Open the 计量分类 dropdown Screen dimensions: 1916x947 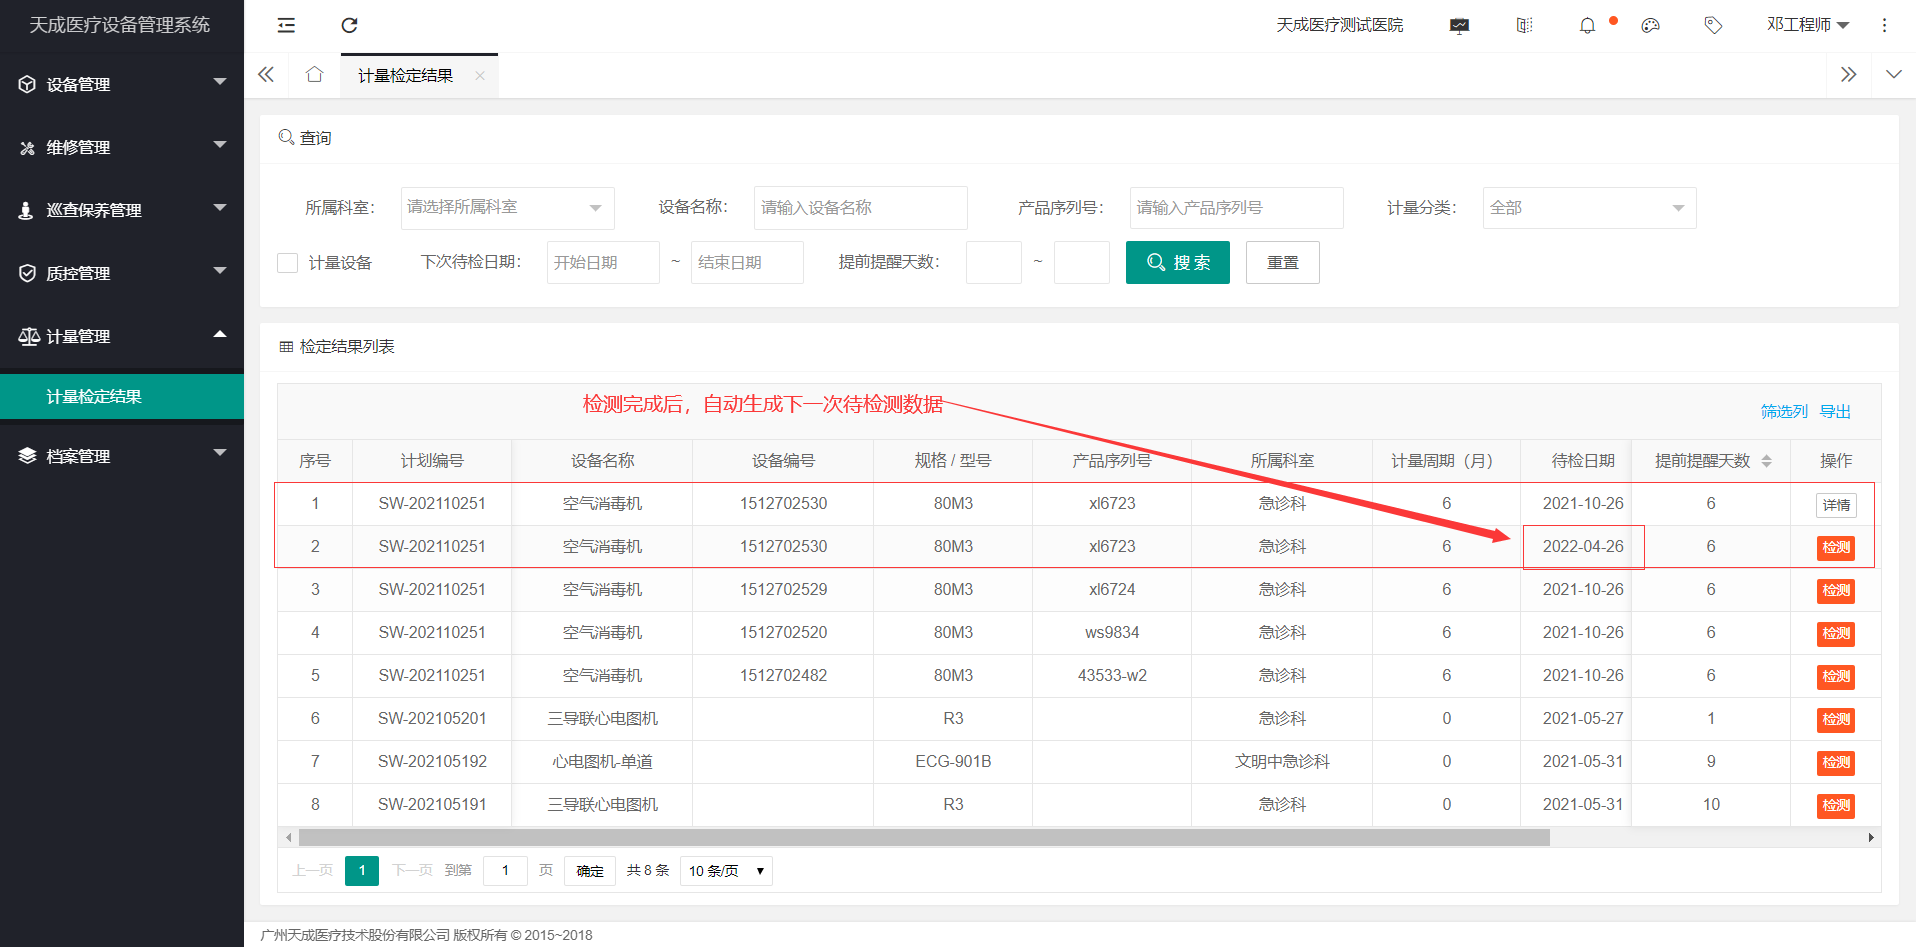pos(1590,208)
